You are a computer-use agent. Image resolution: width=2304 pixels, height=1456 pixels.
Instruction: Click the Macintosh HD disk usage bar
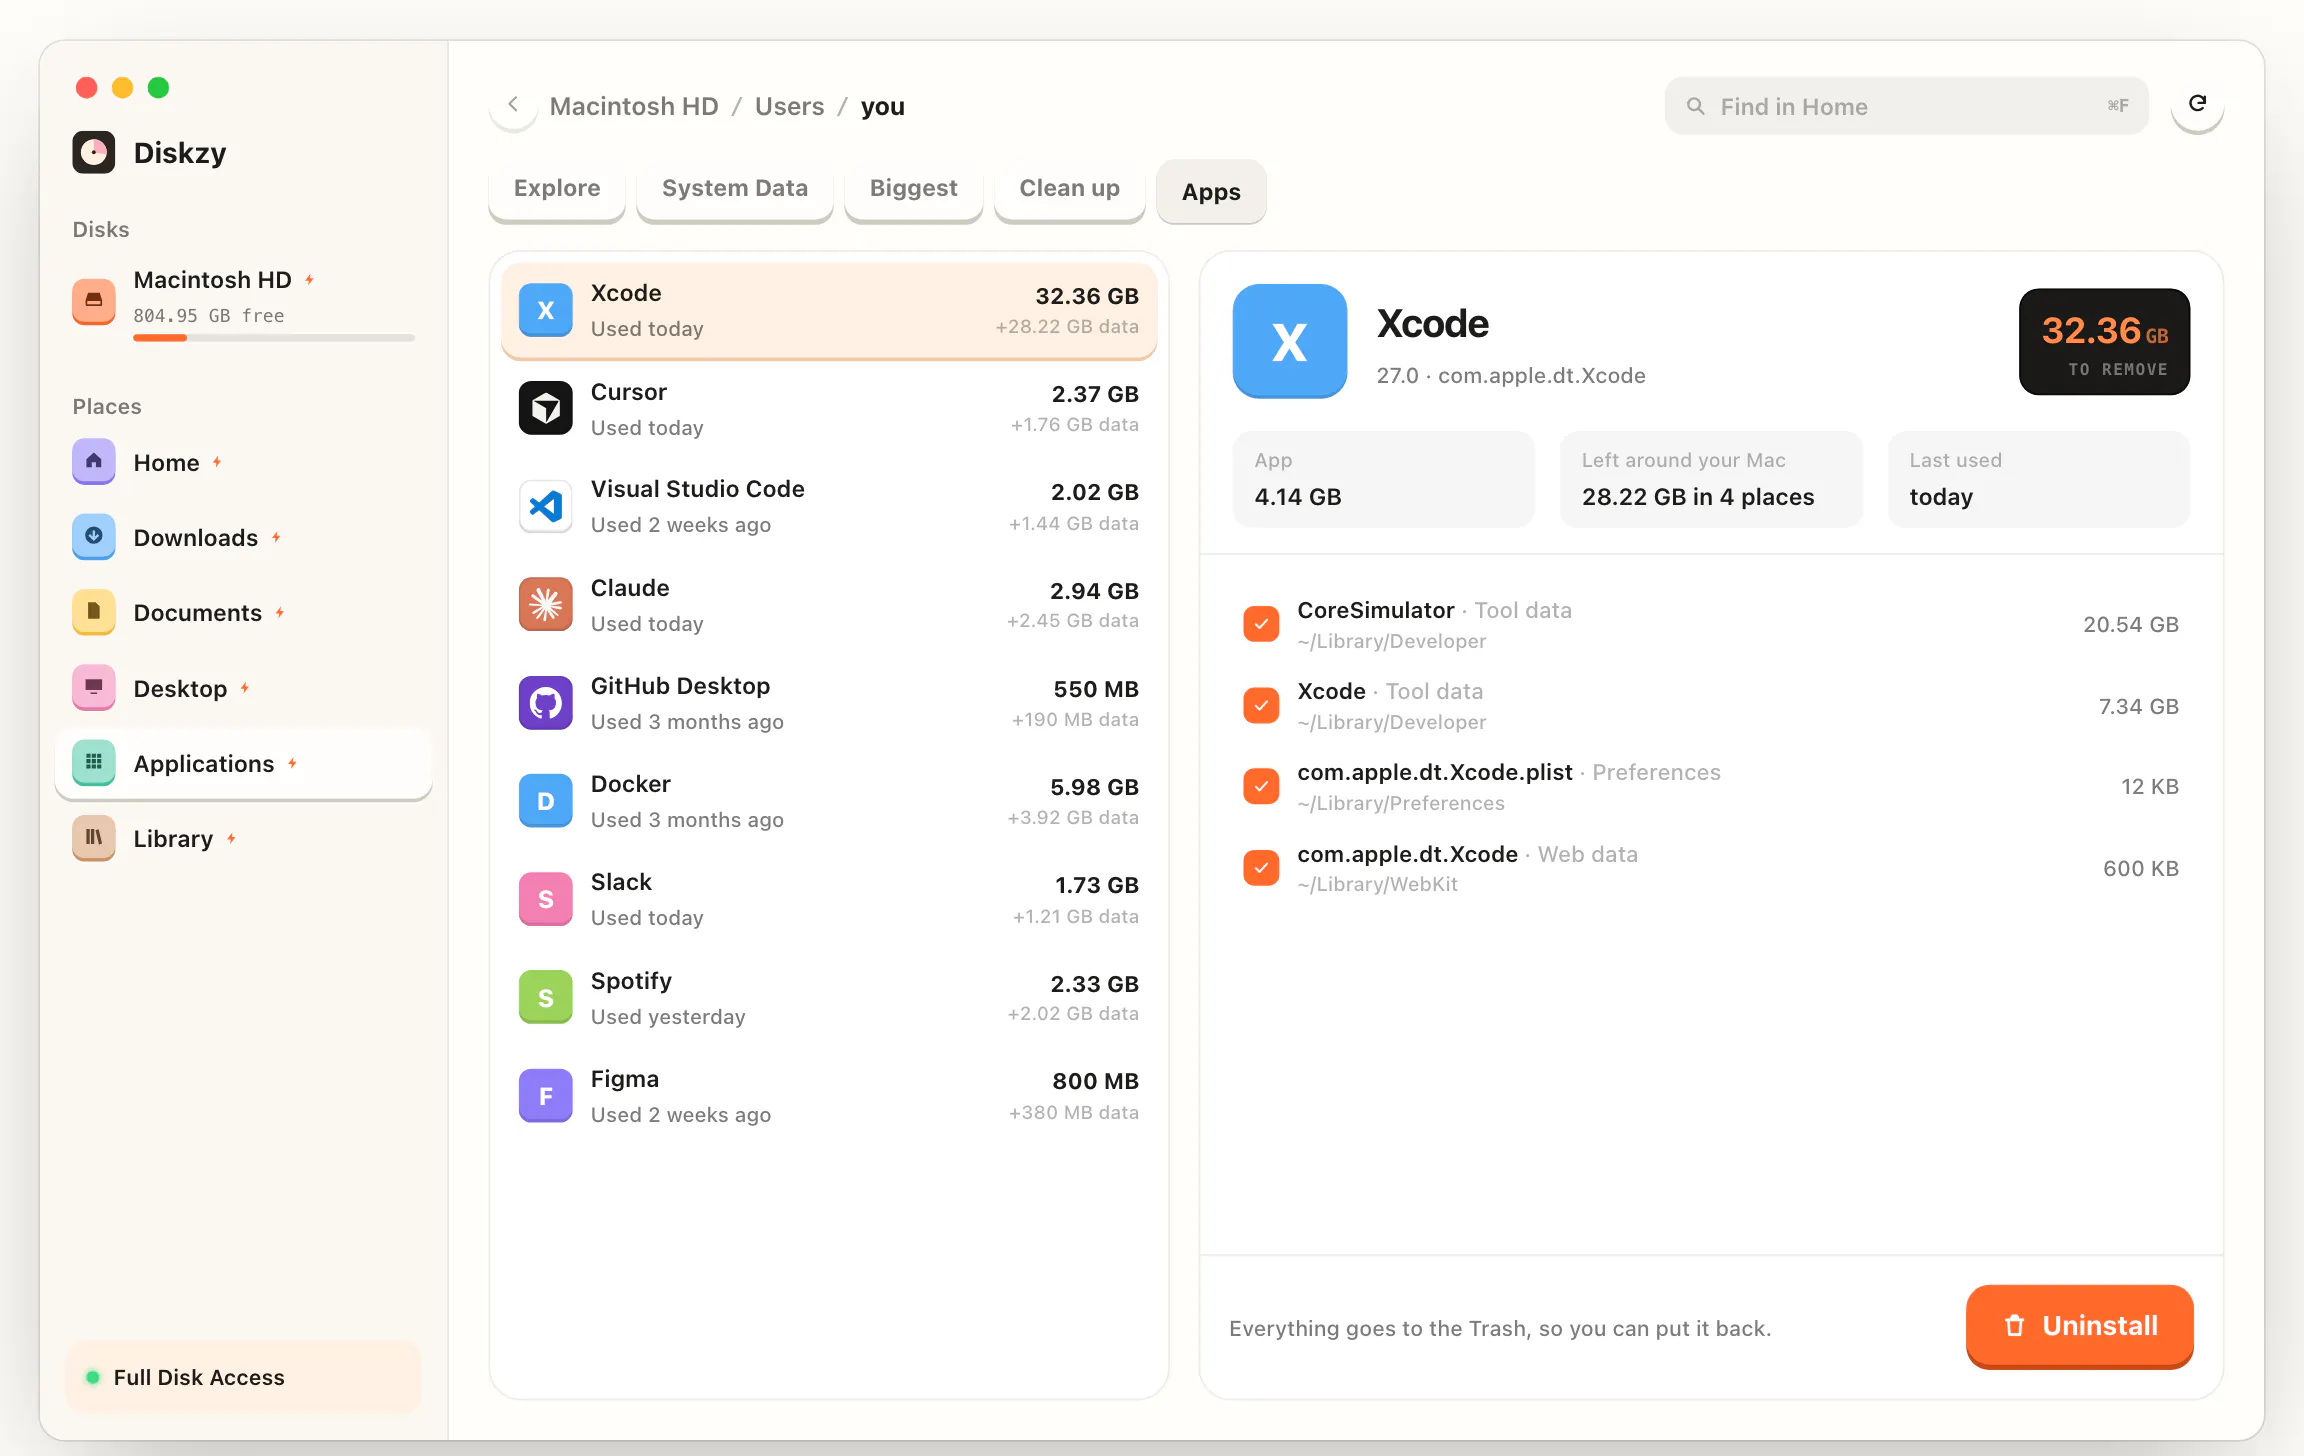pyautogui.click(x=274, y=338)
